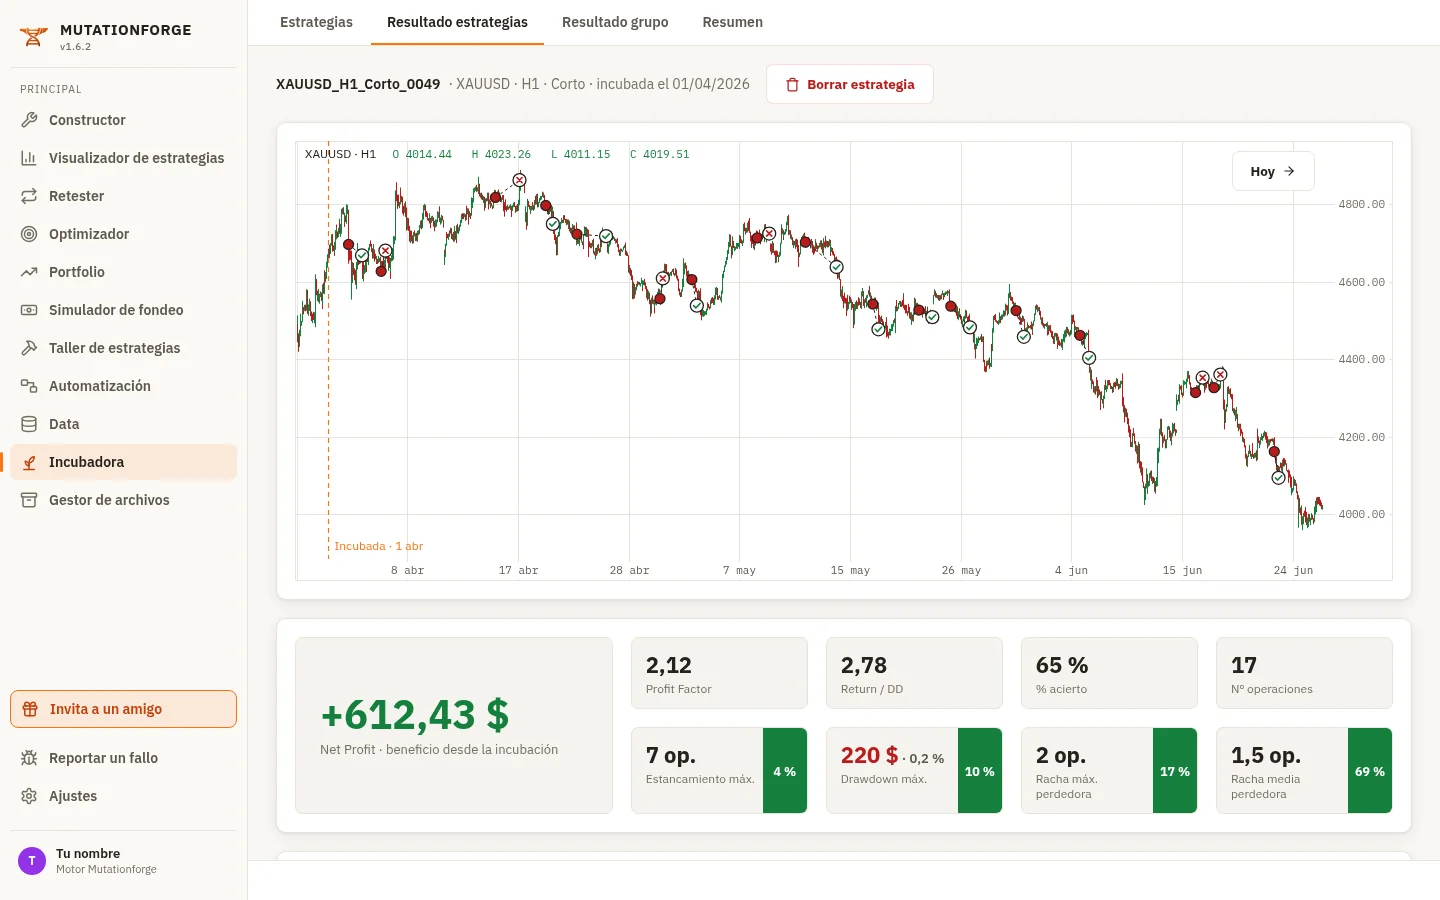The width and height of the screenshot is (1440, 900).
Task: Click the v1.6.2 version label
Action: click(x=75, y=47)
